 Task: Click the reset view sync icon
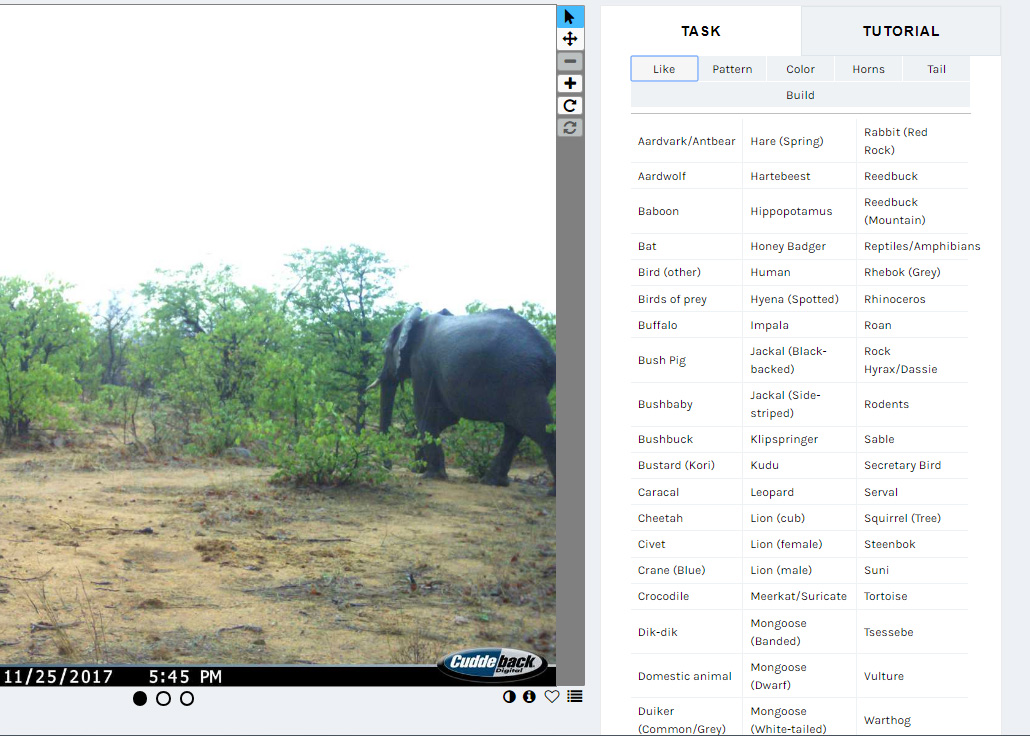point(570,127)
